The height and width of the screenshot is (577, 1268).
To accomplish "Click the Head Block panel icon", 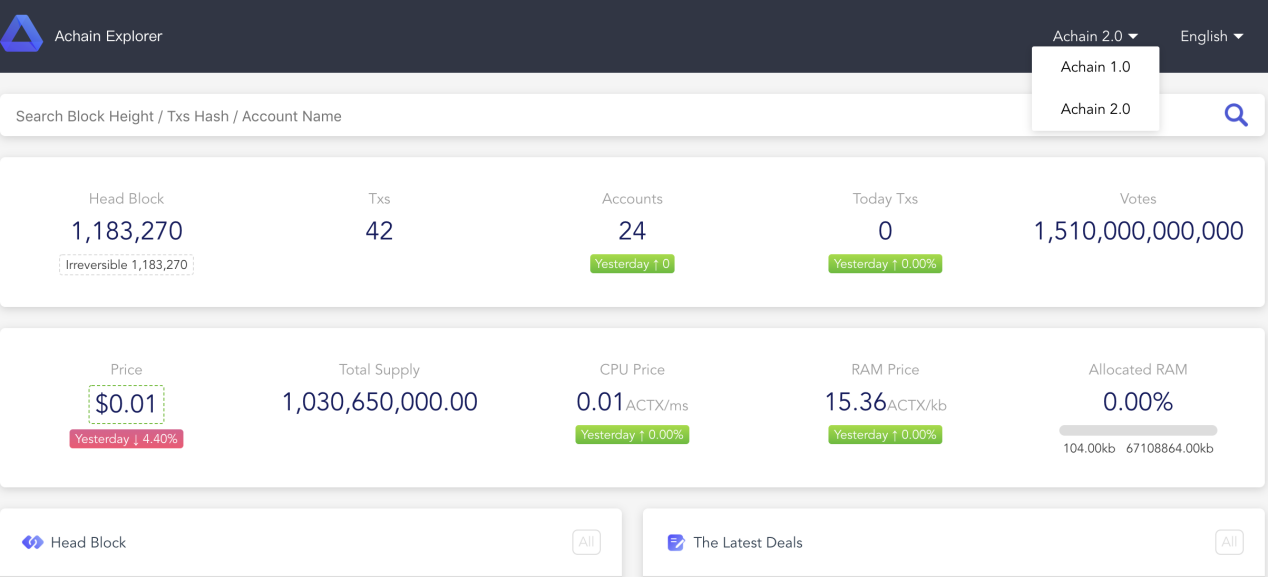I will point(32,542).
